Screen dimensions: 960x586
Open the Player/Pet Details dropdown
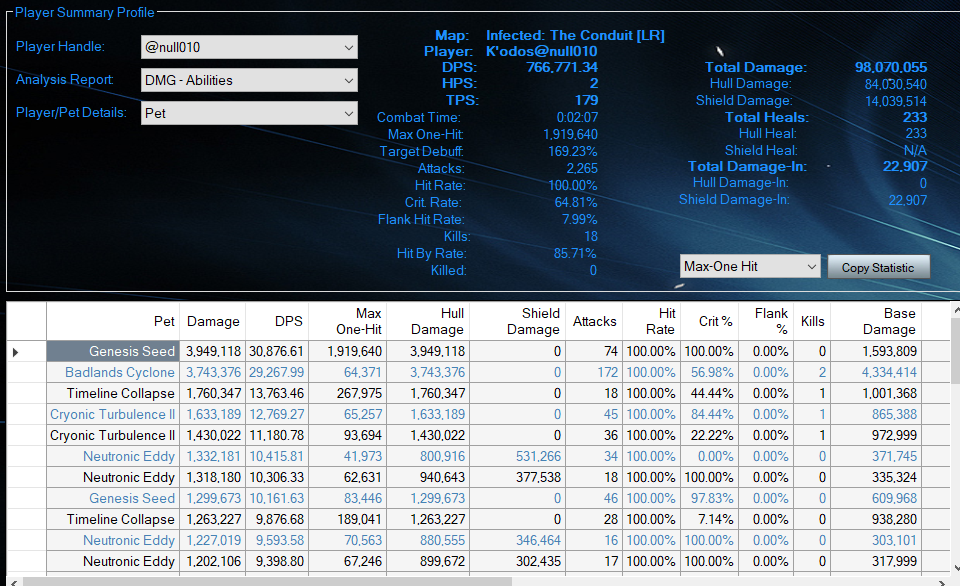(249, 113)
